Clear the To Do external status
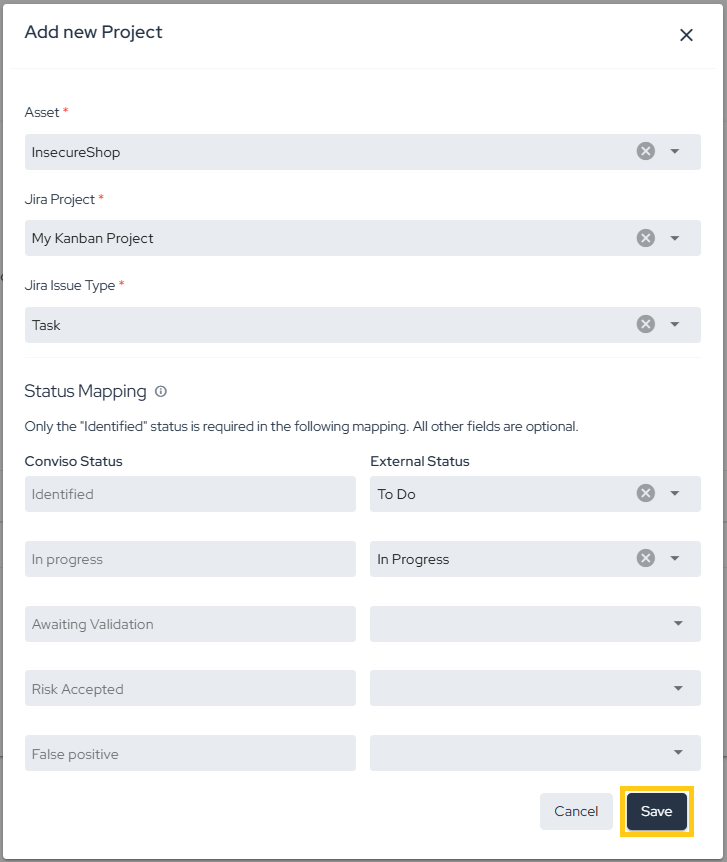 646,493
